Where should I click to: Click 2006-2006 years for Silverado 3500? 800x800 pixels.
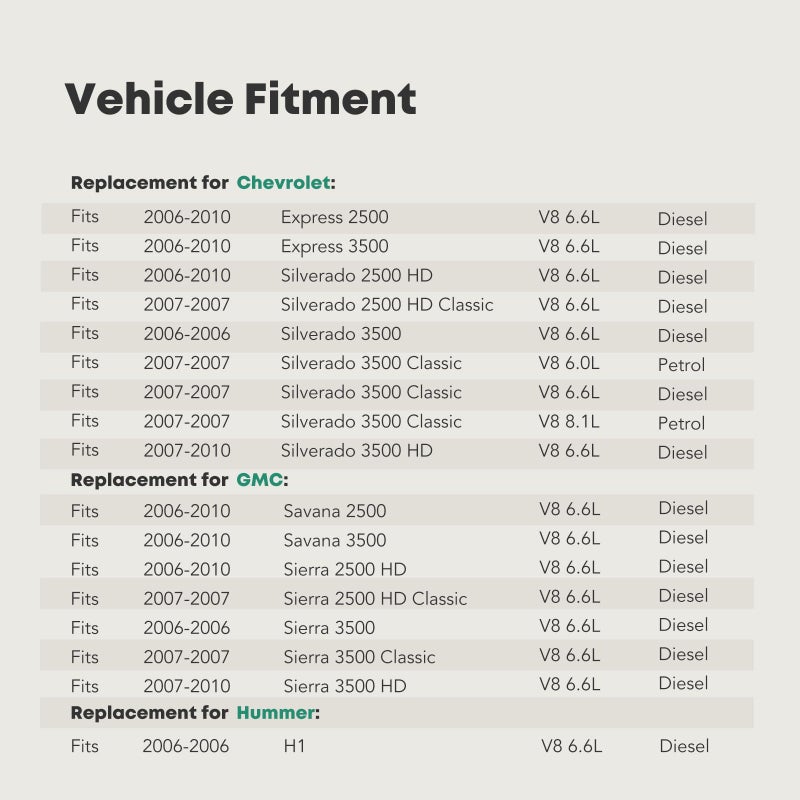point(187,334)
